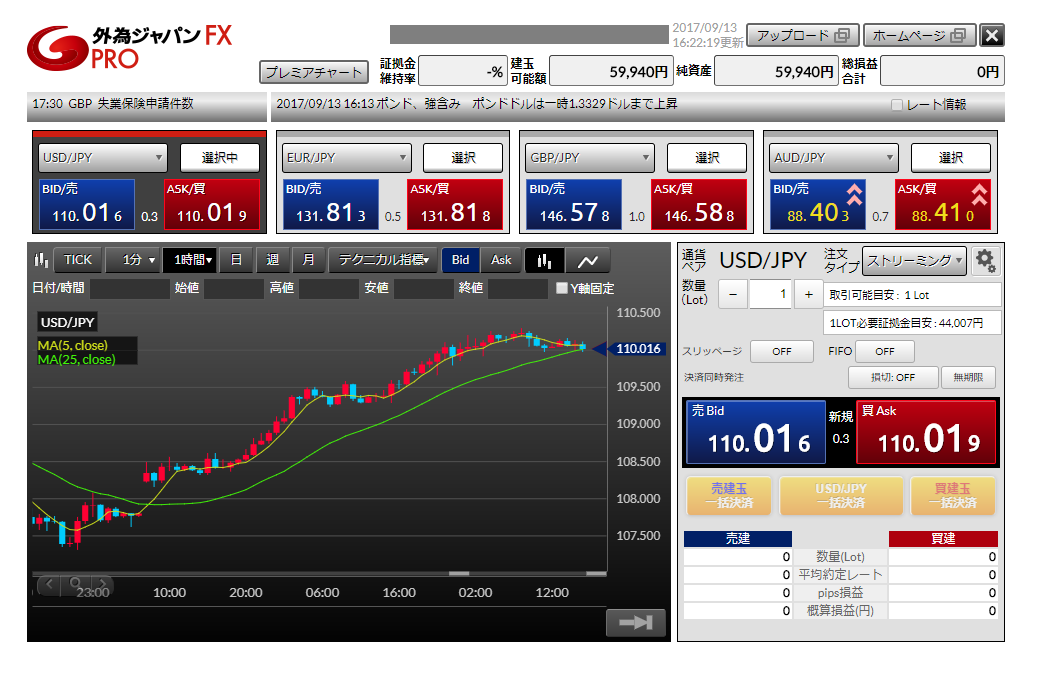This screenshot has height=689, width=1045.
Task: Click アップロード button
Action: (802, 35)
